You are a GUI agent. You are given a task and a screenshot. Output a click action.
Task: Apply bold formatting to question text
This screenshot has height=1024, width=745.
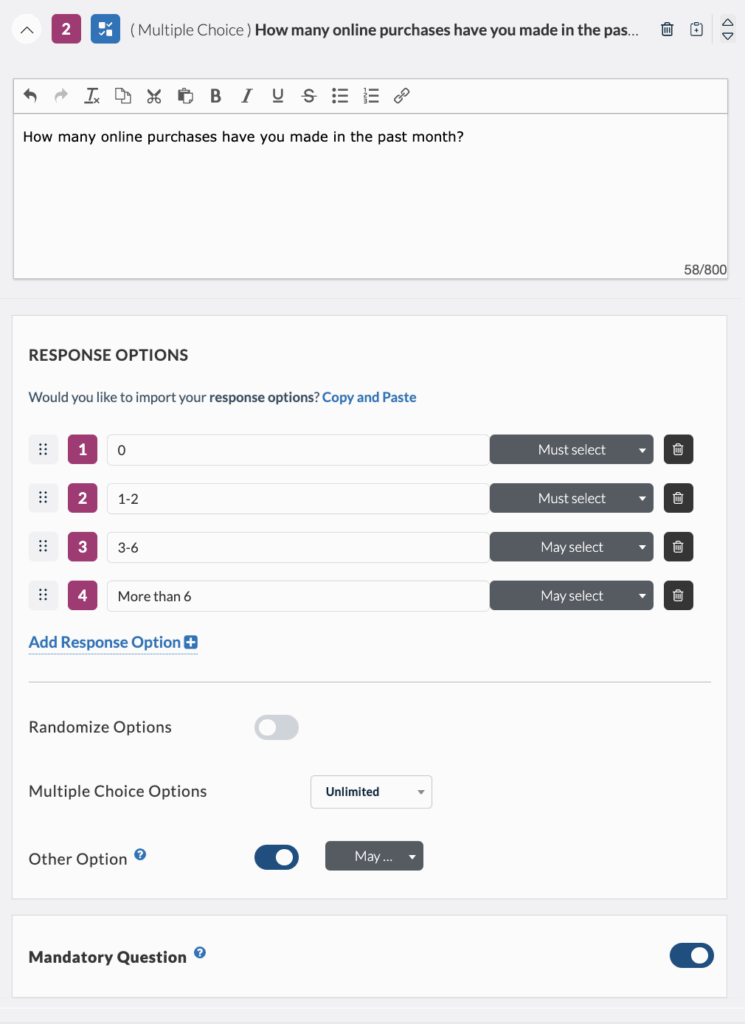point(215,96)
